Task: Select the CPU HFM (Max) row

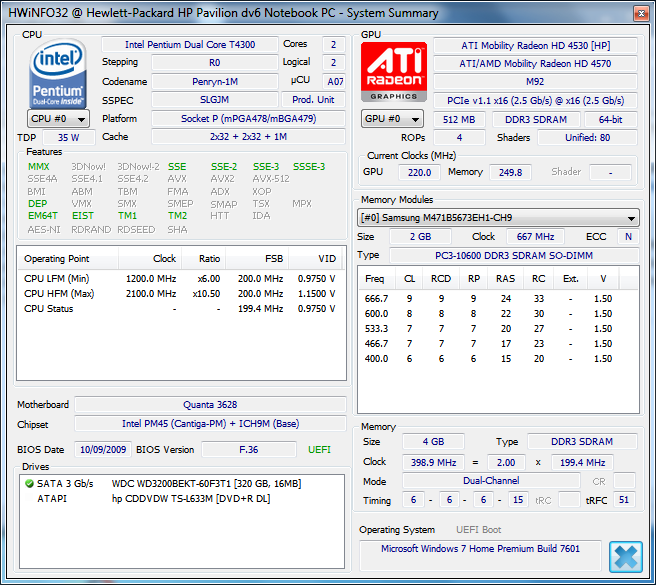Action: (180, 294)
